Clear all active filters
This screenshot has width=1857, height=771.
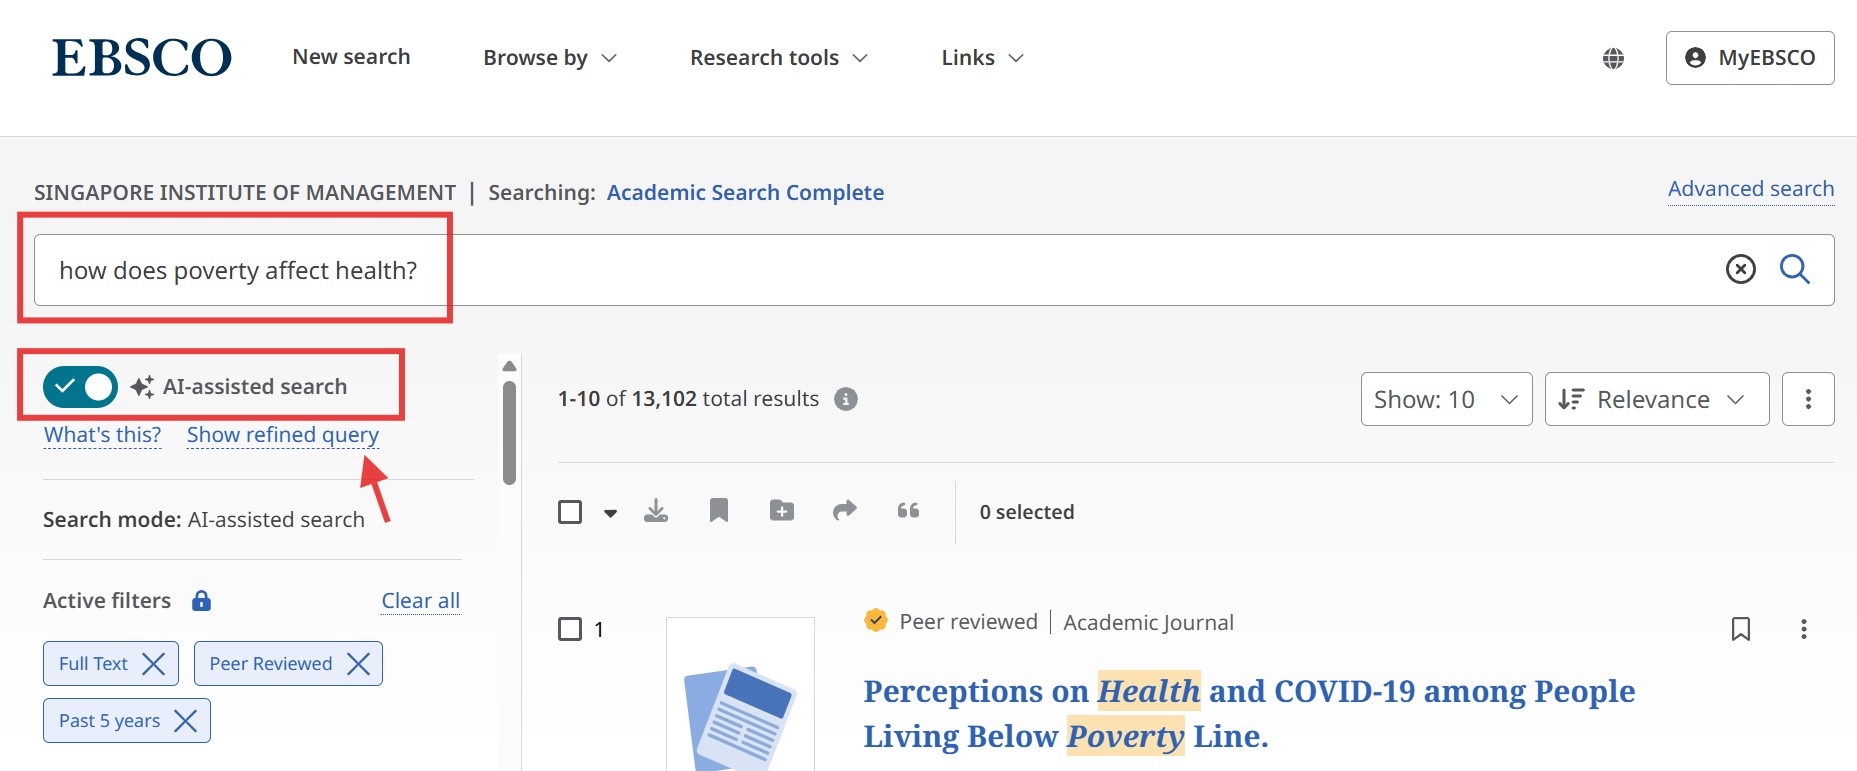pos(421,601)
